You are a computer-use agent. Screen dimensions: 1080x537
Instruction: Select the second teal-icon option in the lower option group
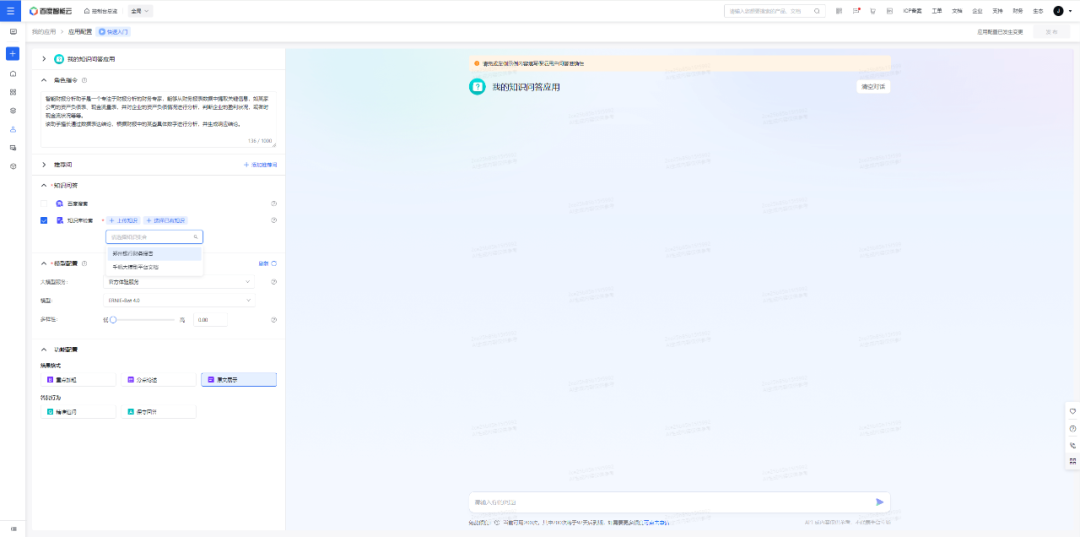(158, 412)
